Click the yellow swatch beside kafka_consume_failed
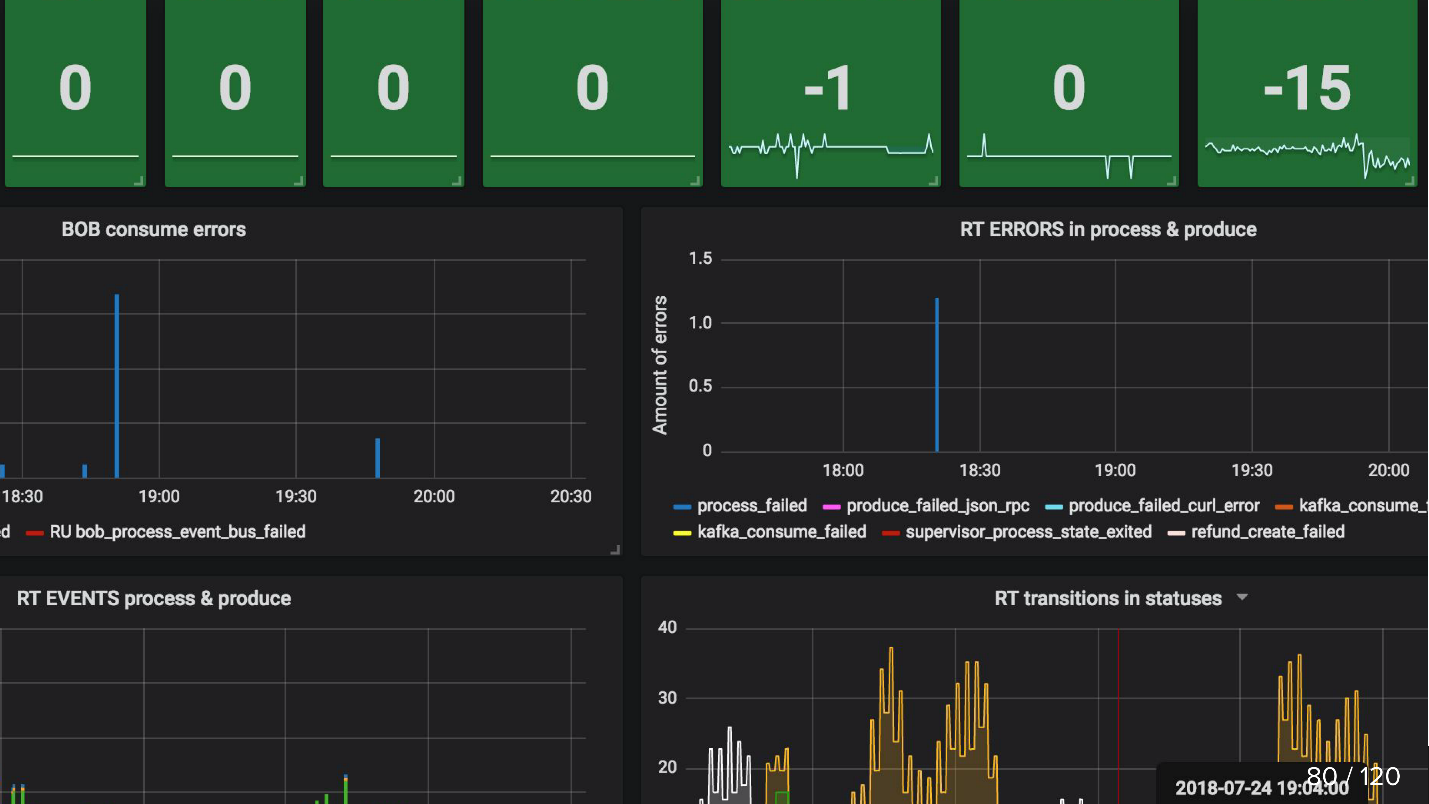1429x804 pixels. (x=682, y=533)
